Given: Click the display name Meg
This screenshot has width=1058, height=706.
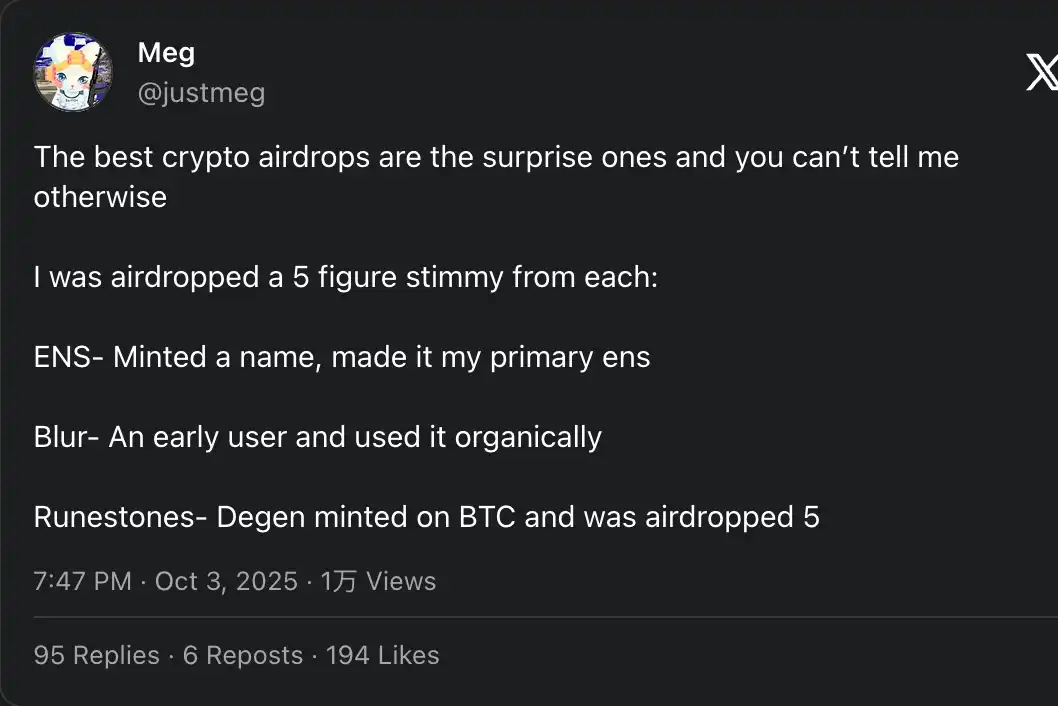Looking at the screenshot, I should pos(166,52).
